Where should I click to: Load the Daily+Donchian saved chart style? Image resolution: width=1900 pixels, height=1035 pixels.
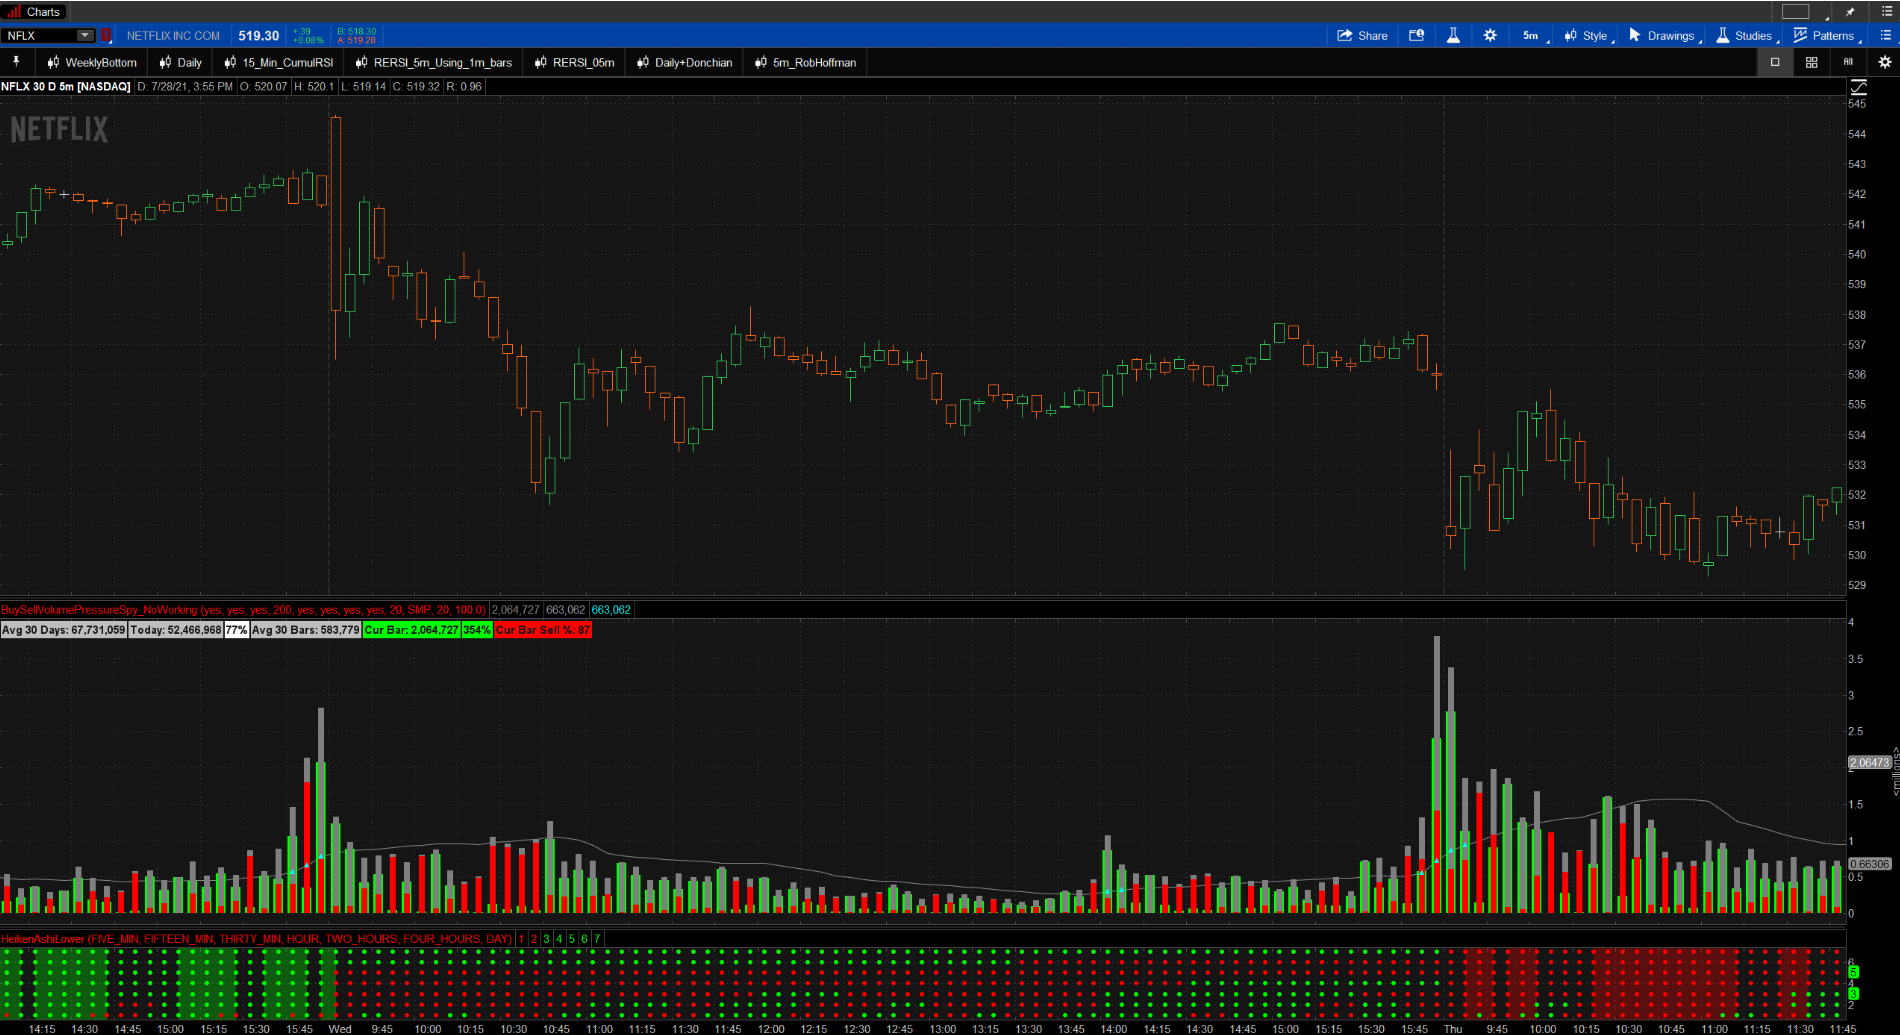point(685,62)
